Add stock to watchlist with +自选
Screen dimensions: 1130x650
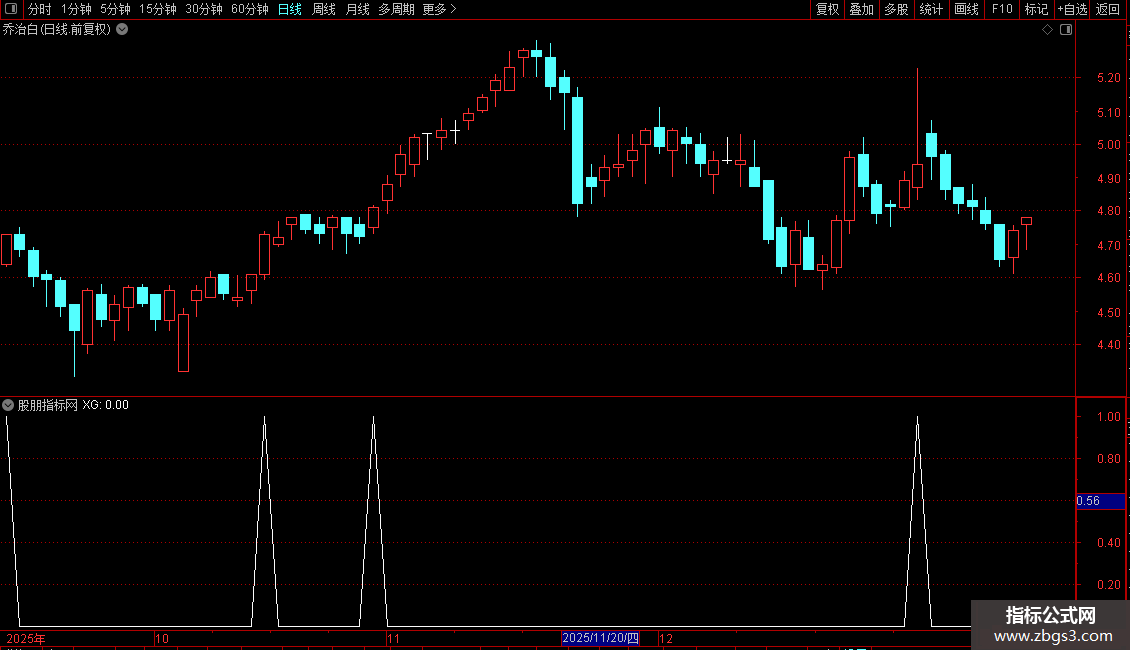(x=1072, y=9)
